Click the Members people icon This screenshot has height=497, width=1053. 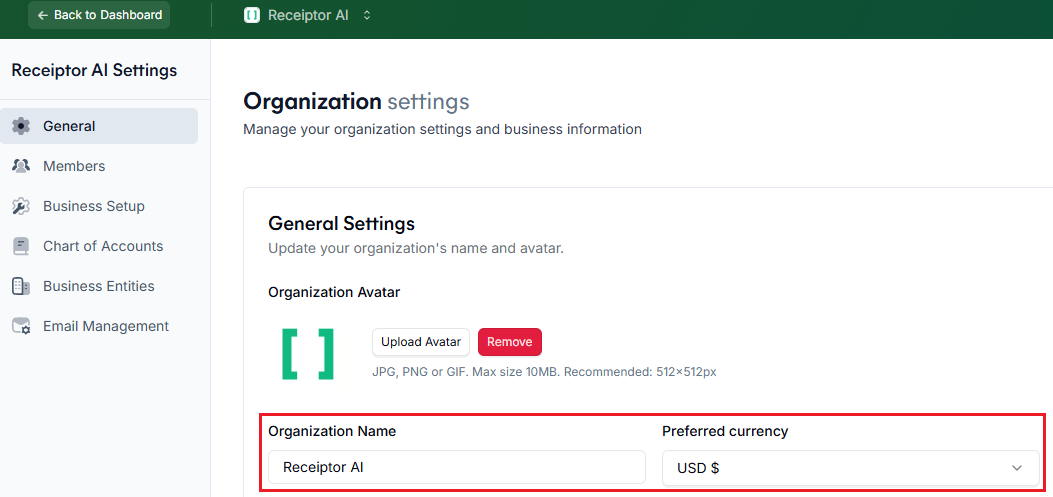(21, 166)
